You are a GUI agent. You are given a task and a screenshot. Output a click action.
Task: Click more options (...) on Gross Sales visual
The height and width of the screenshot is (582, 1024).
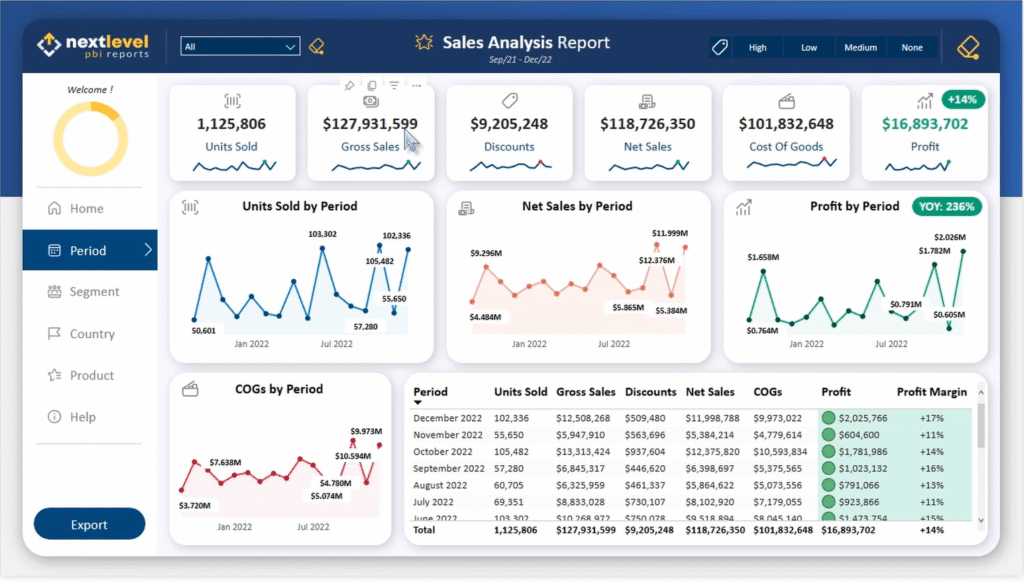tap(417, 85)
